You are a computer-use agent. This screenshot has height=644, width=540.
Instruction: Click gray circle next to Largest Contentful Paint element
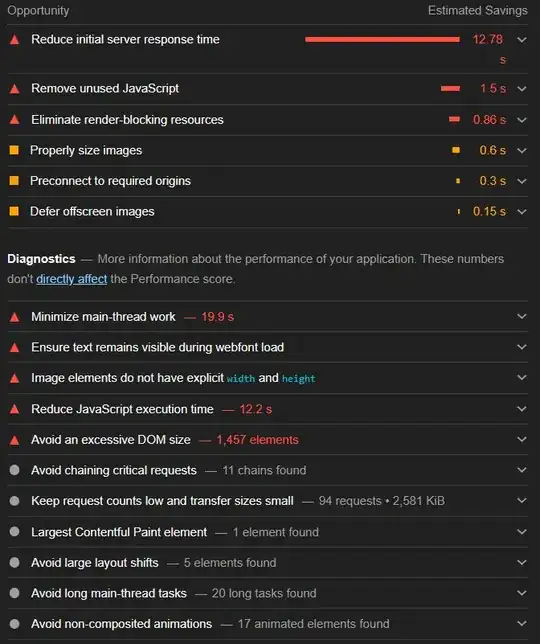coord(14,532)
